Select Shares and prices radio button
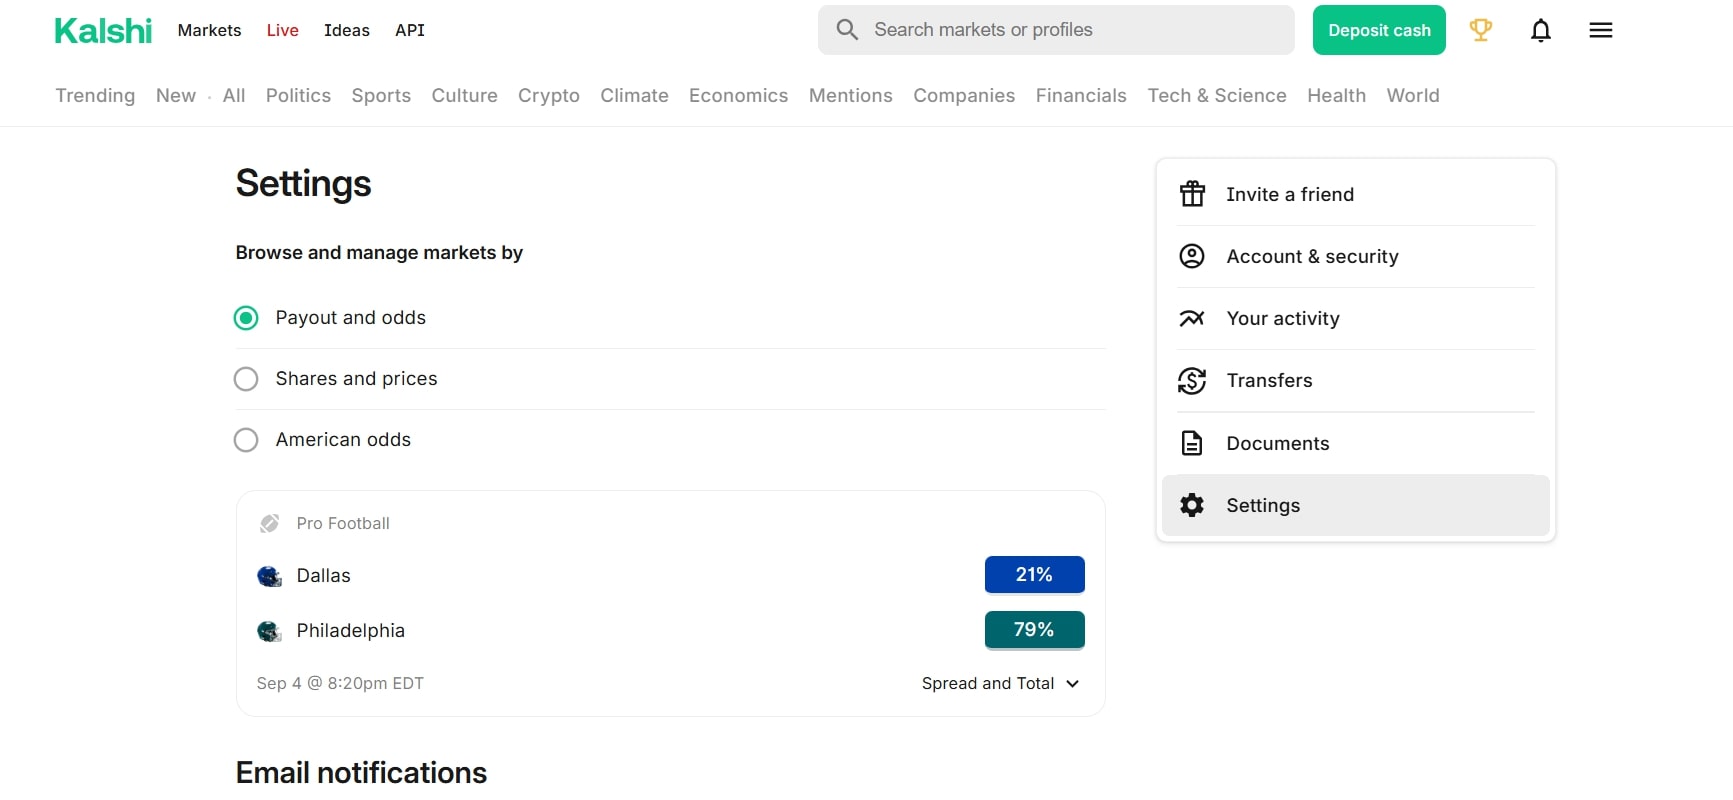This screenshot has height=800, width=1733. 246,379
